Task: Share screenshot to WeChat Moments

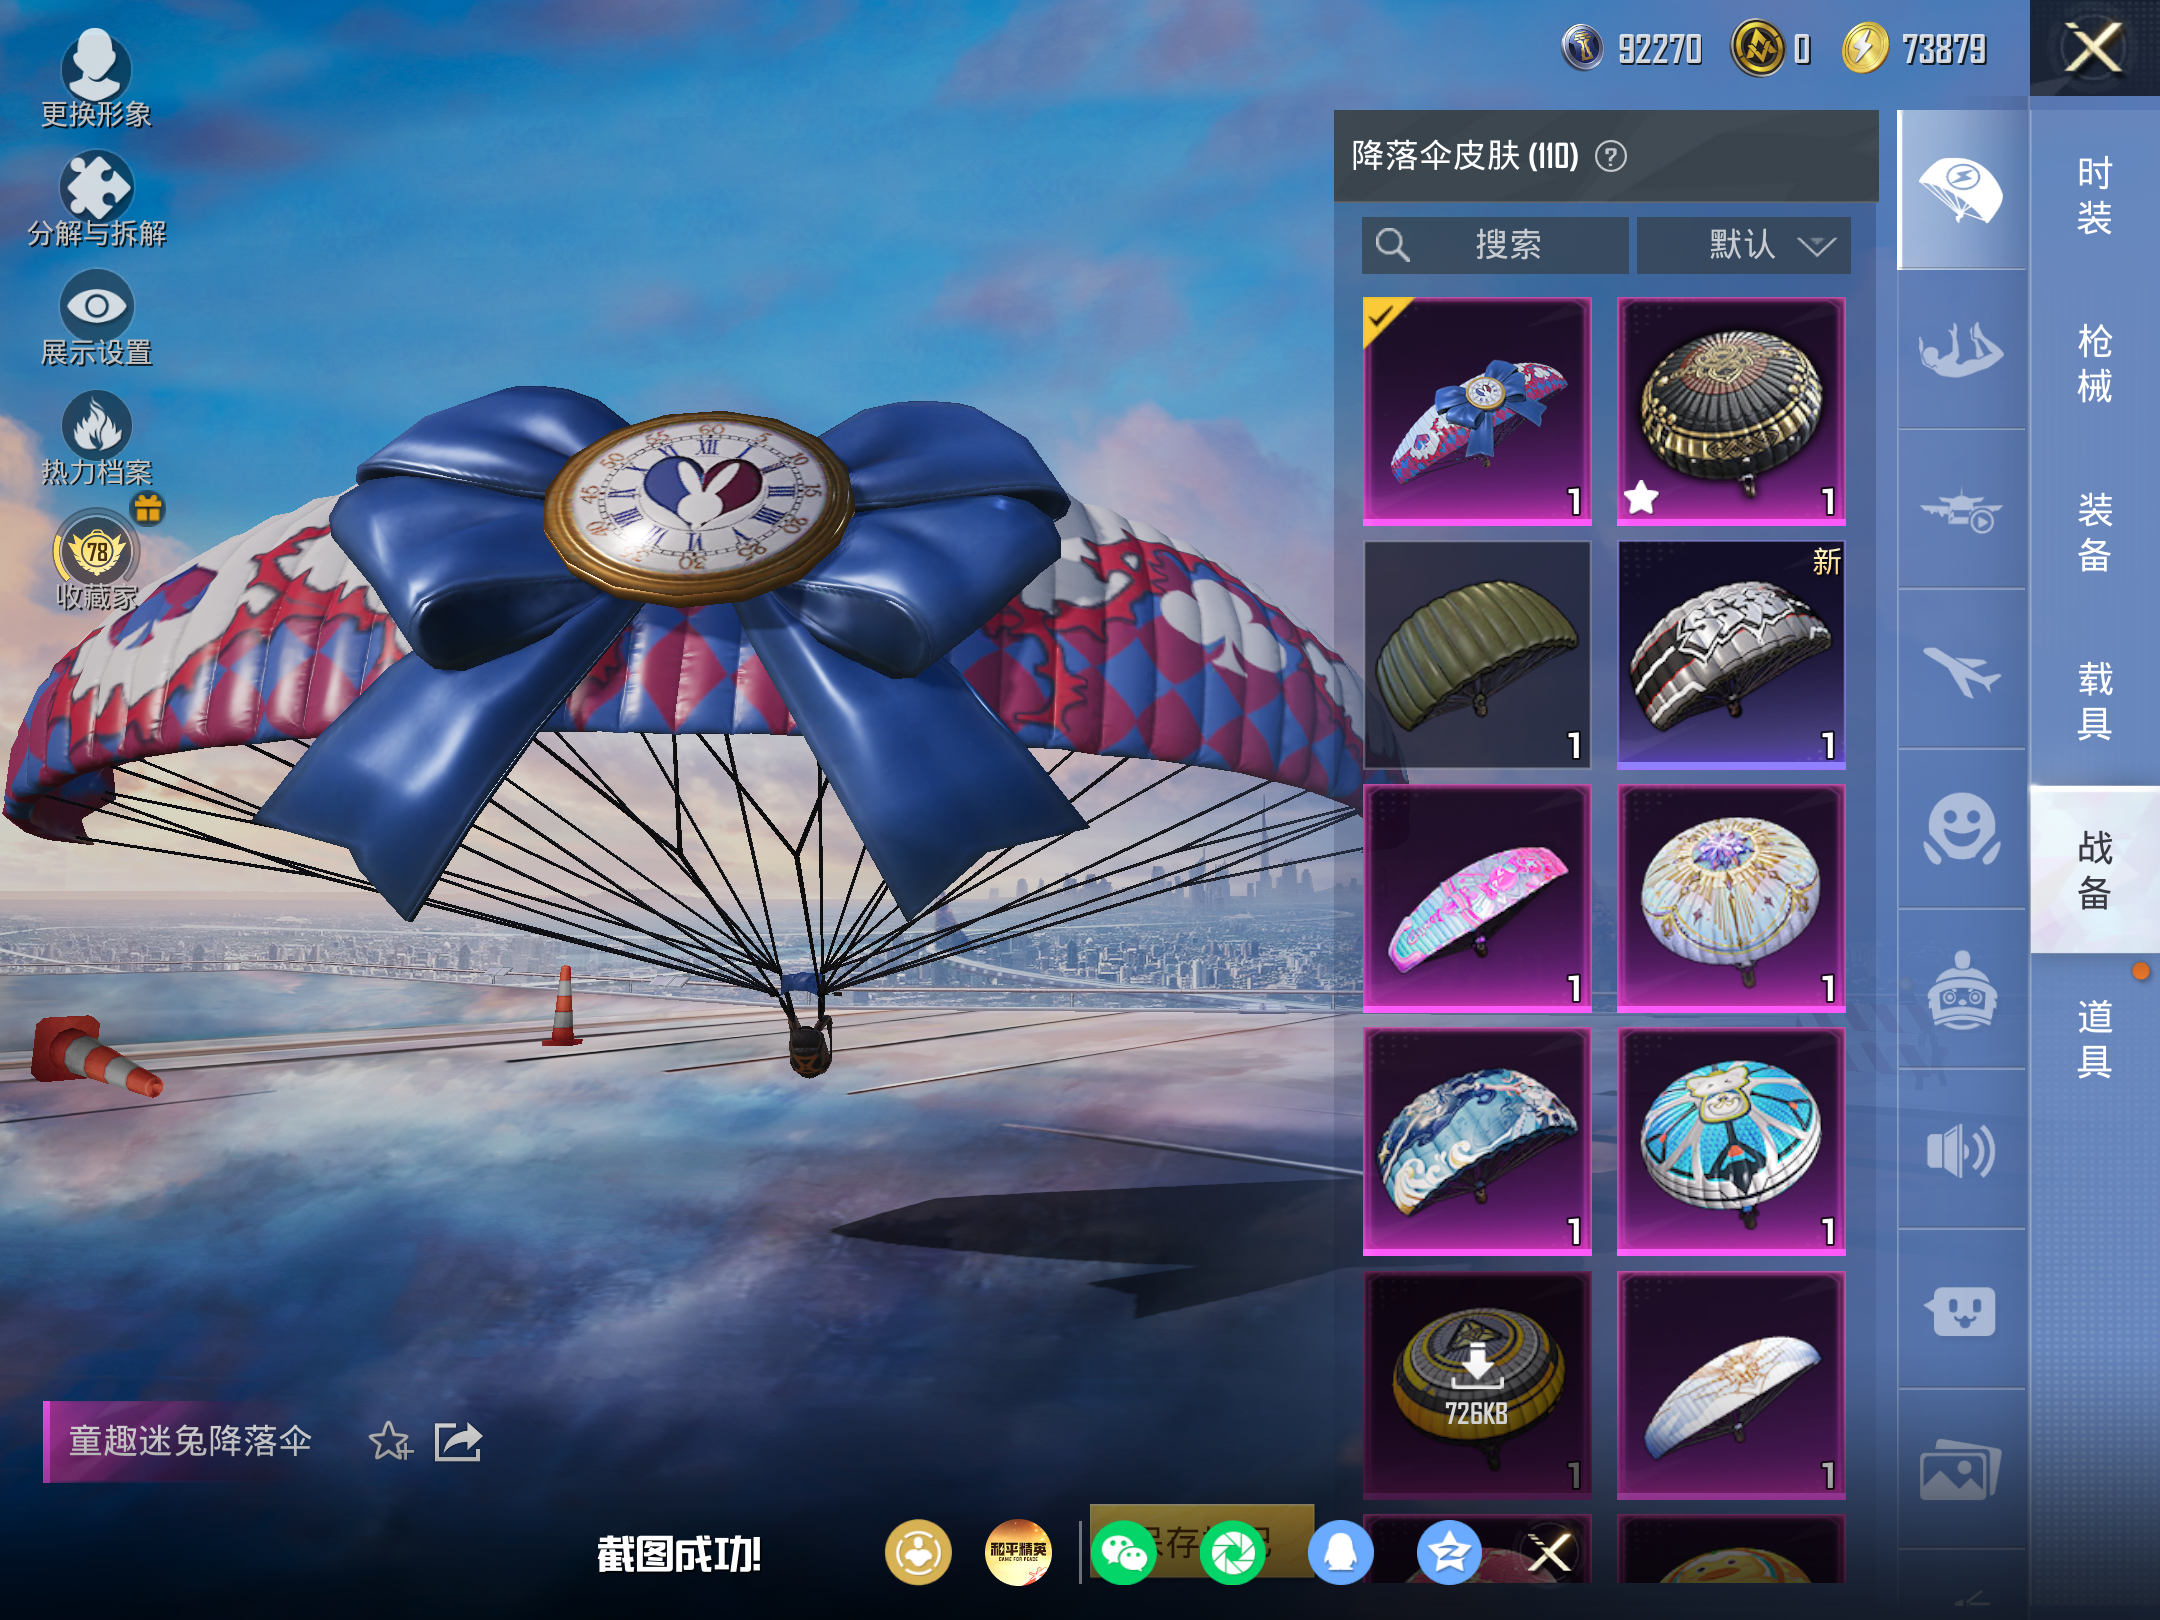Action: pyautogui.click(x=1233, y=1553)
